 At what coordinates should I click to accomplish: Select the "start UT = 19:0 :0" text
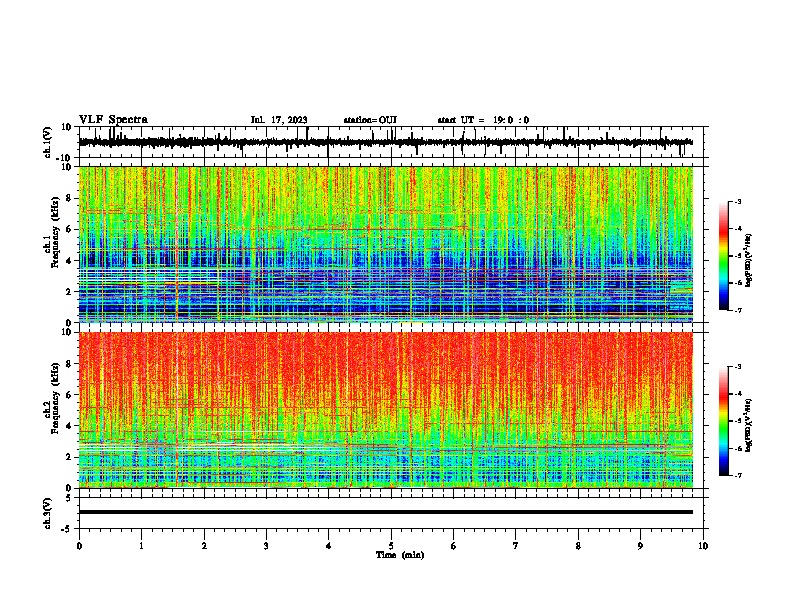coord(483,120)
